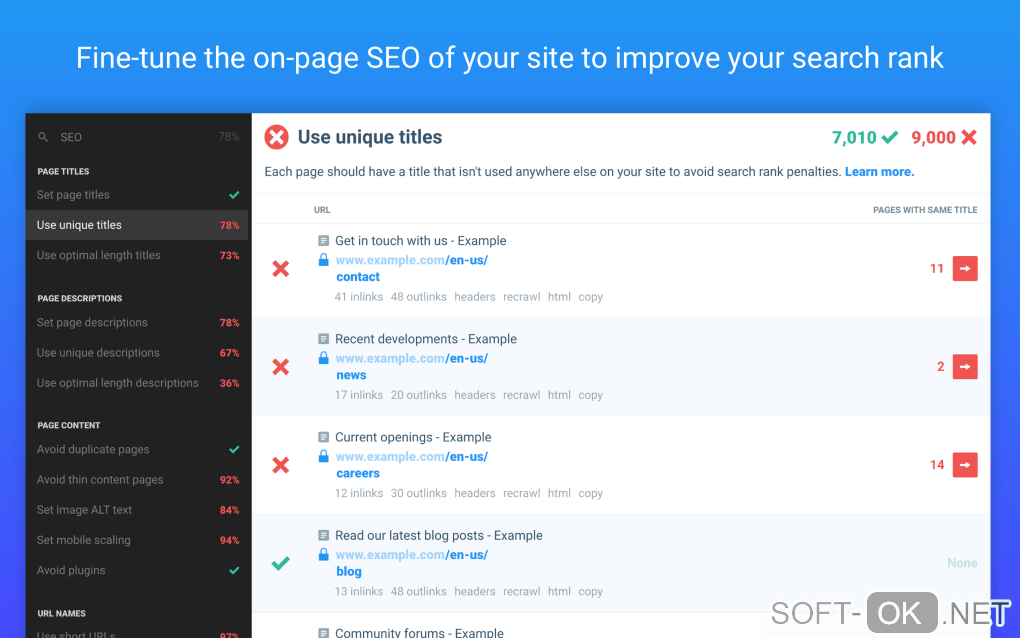Click 20 outlinks on news row
Screen dimensions: 1020x638
point(418,395)
